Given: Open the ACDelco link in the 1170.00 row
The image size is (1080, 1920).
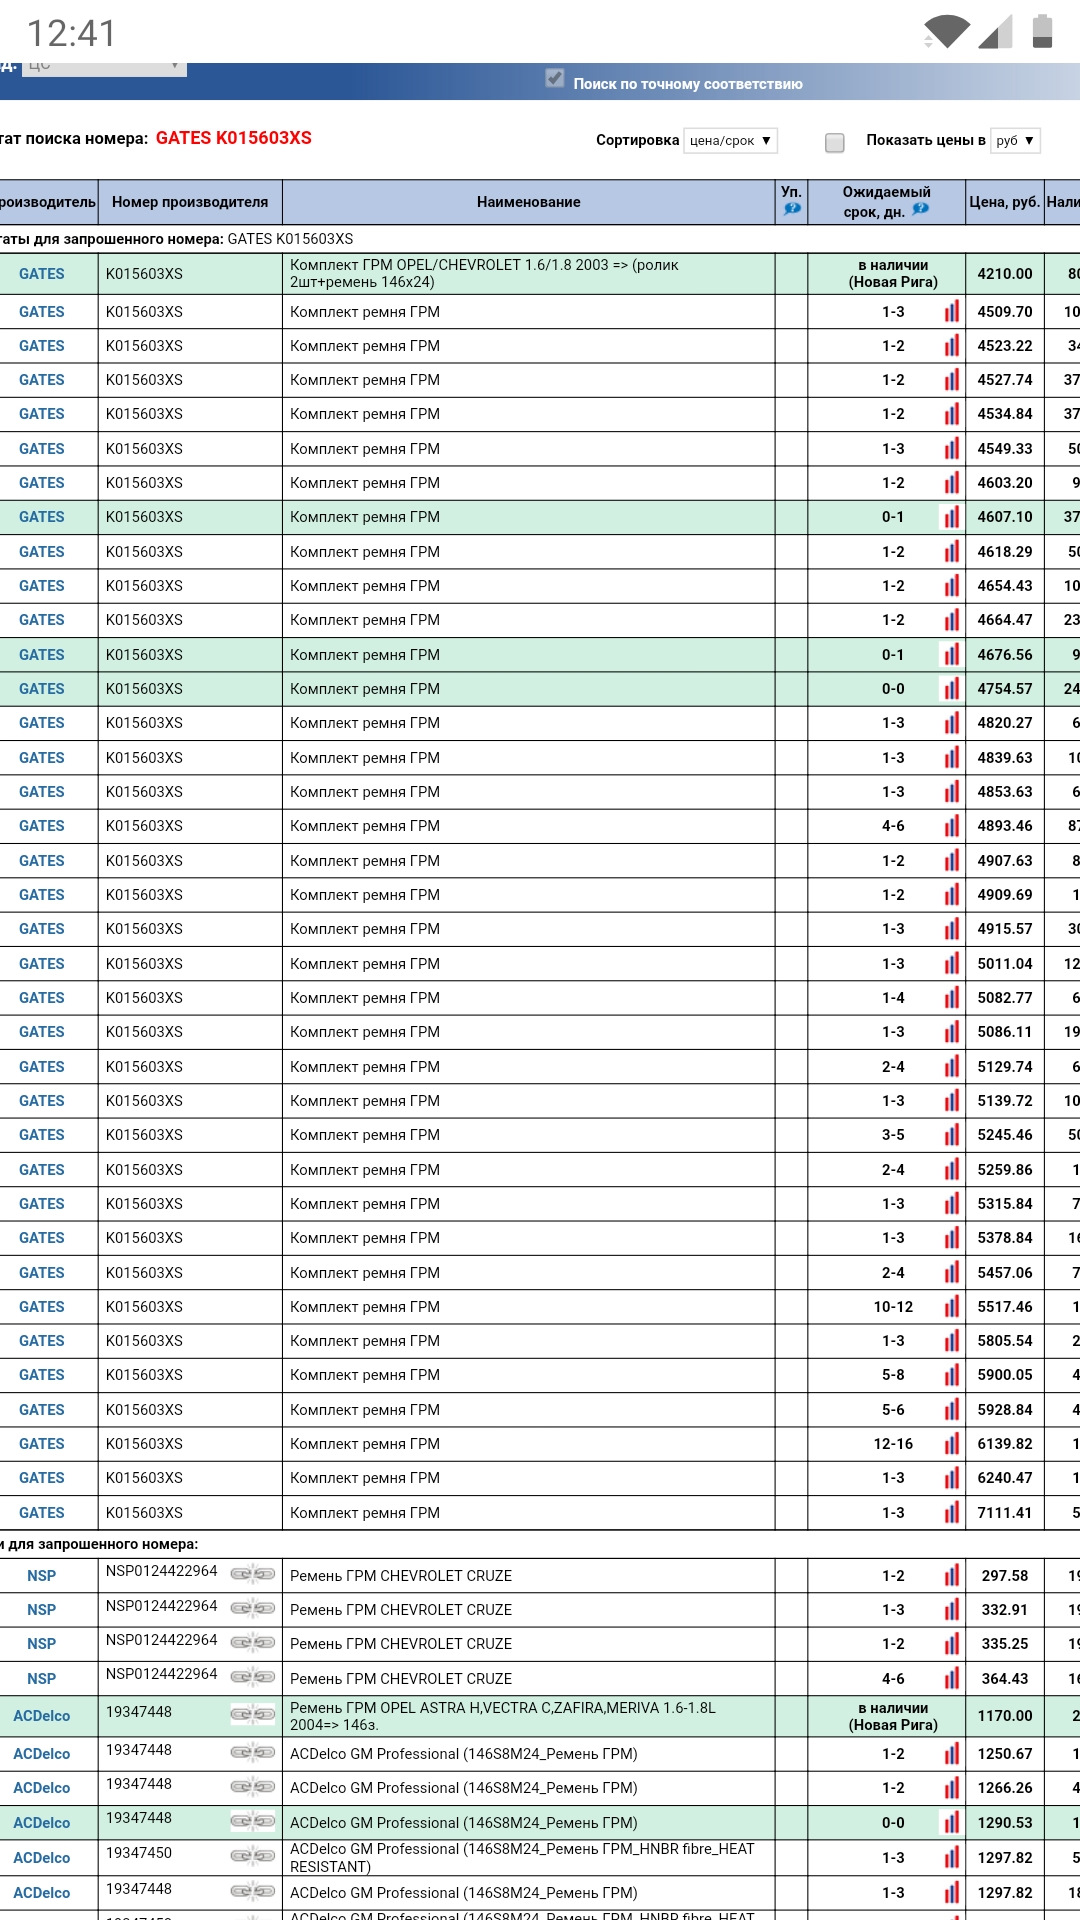Looking at the screenshot, I should click(42, 1716).
